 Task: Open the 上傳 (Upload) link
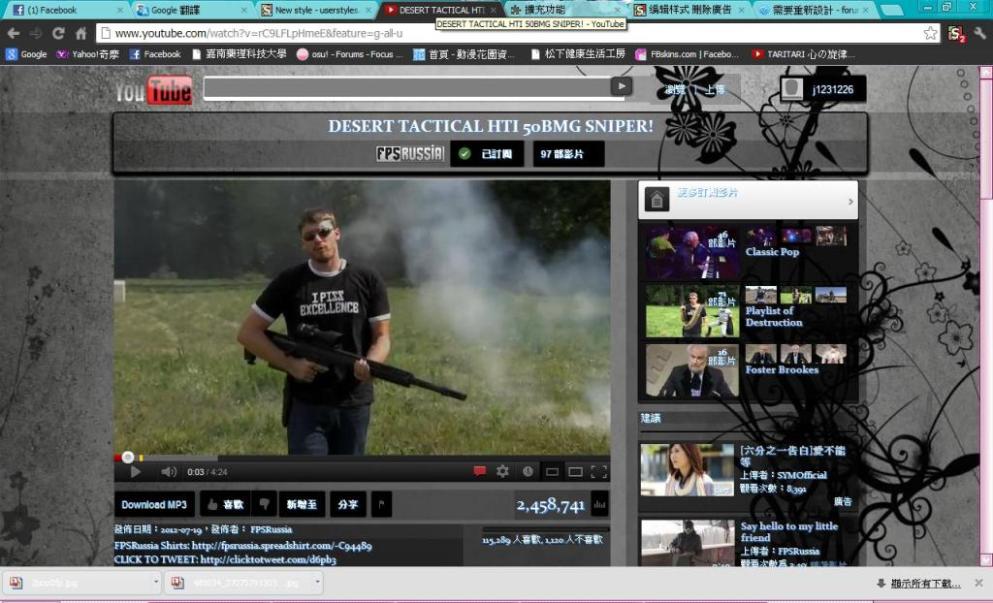[715, 89]
